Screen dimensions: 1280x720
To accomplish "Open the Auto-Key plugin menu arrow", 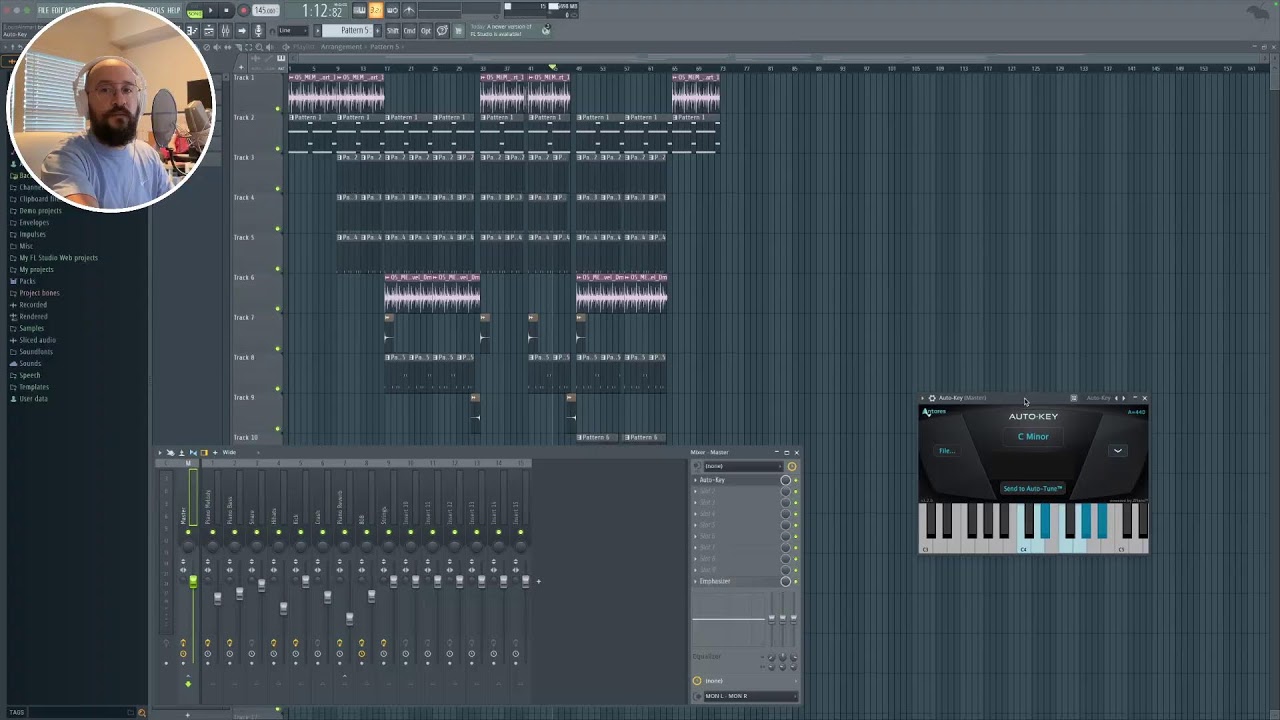I will 923,398.
